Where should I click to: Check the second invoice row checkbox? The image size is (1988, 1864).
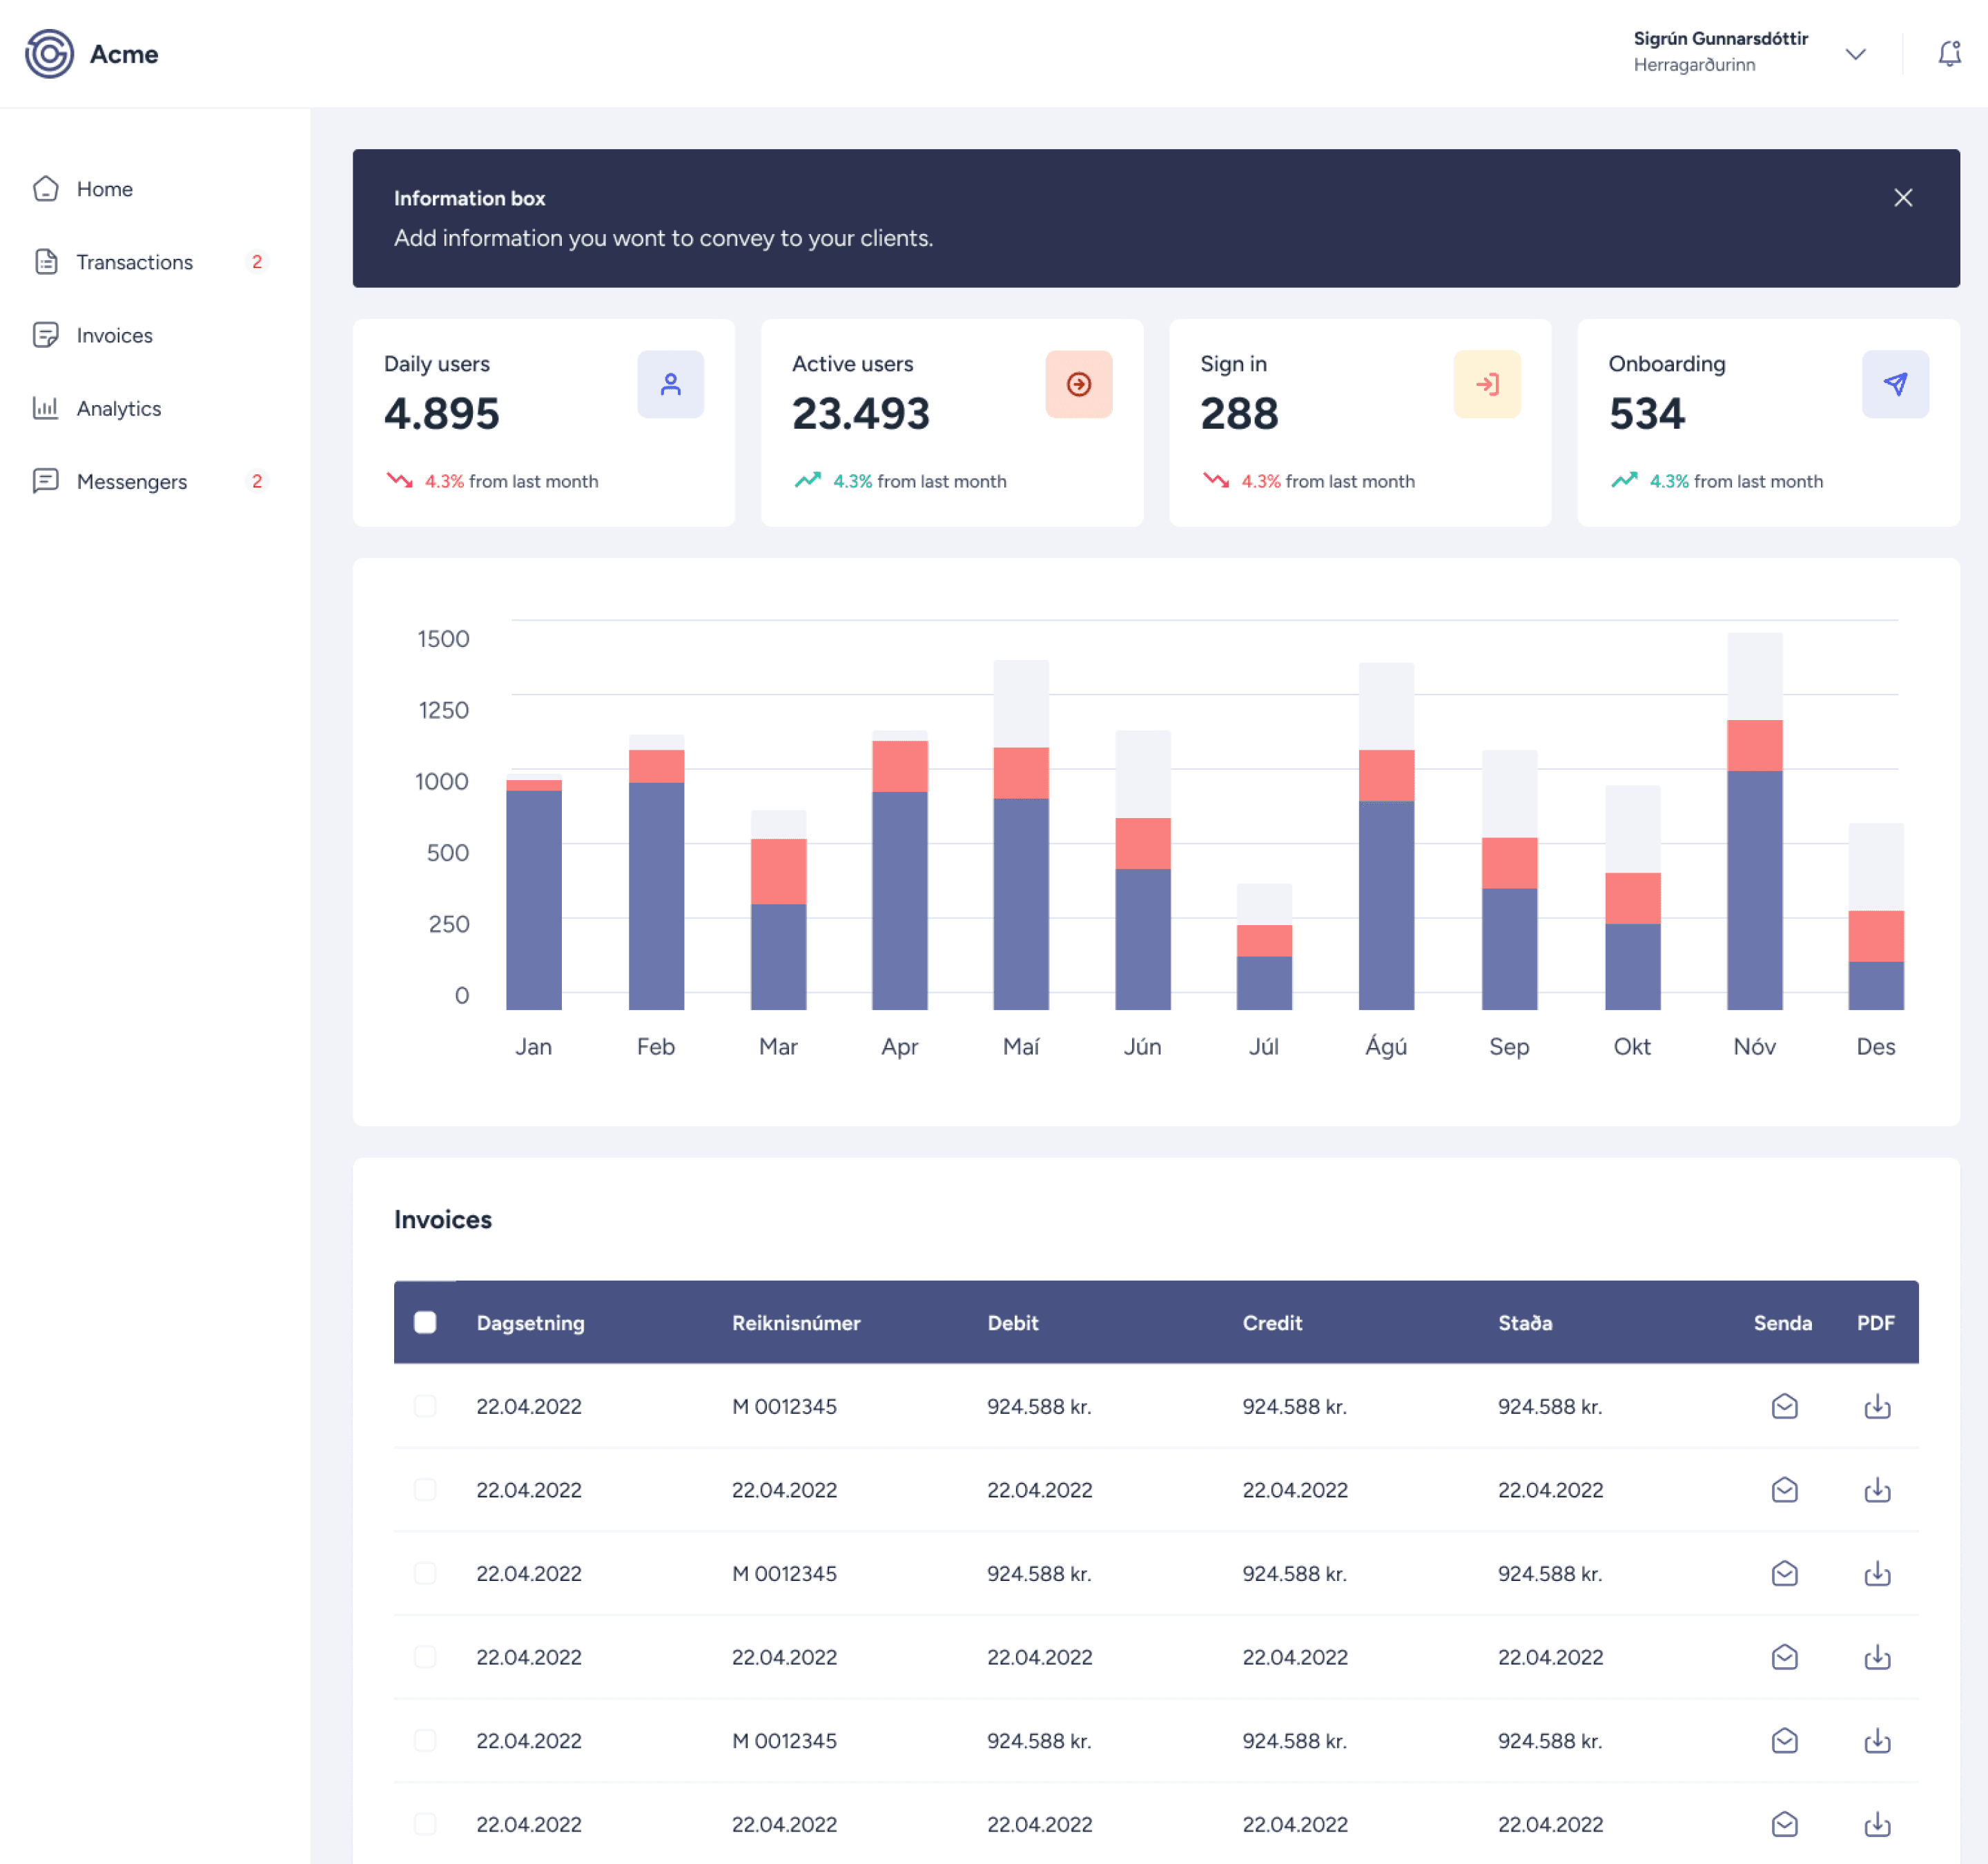(425, 1489)
